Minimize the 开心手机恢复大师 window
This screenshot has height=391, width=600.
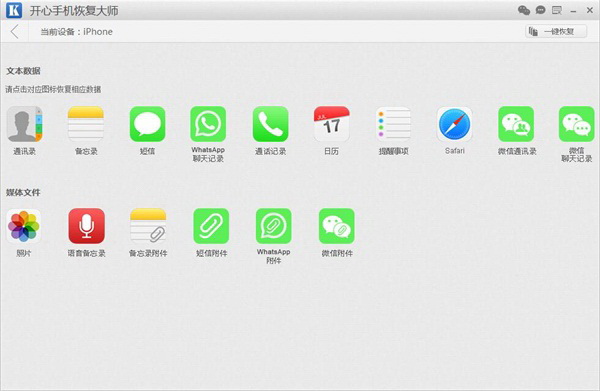[x=573, y=11]
